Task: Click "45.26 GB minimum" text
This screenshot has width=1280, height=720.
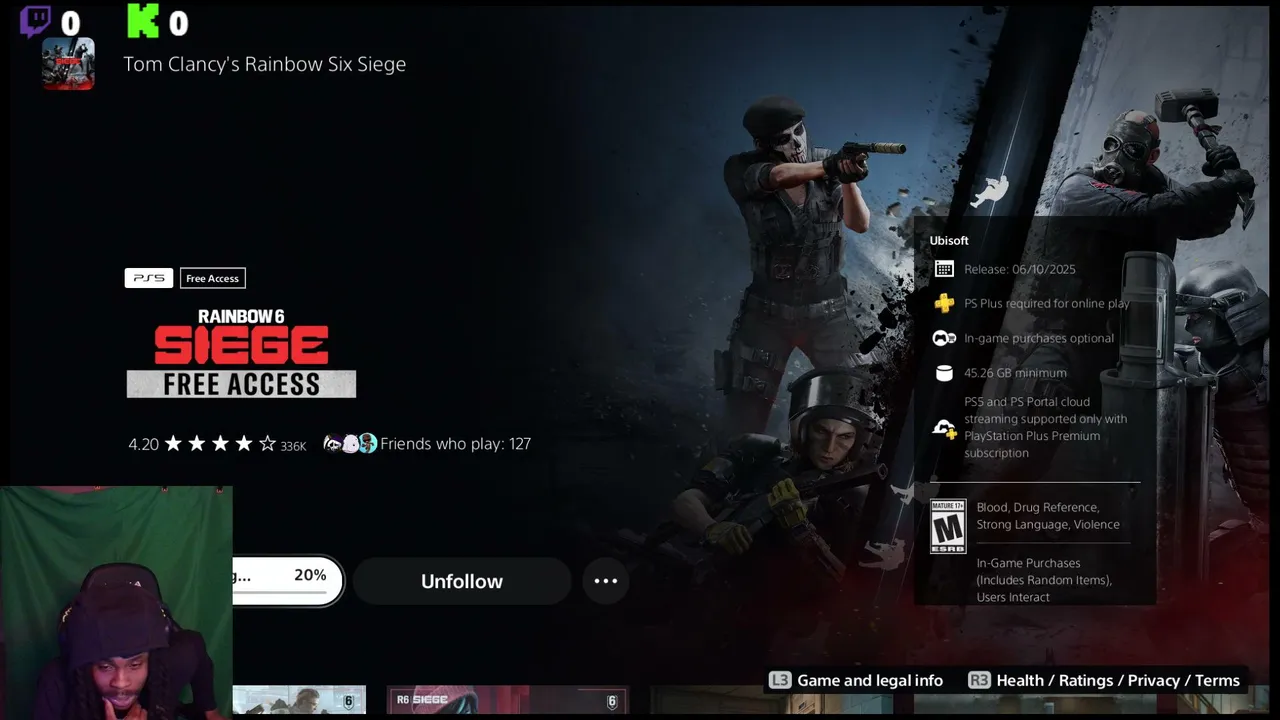Action: 1015,373
